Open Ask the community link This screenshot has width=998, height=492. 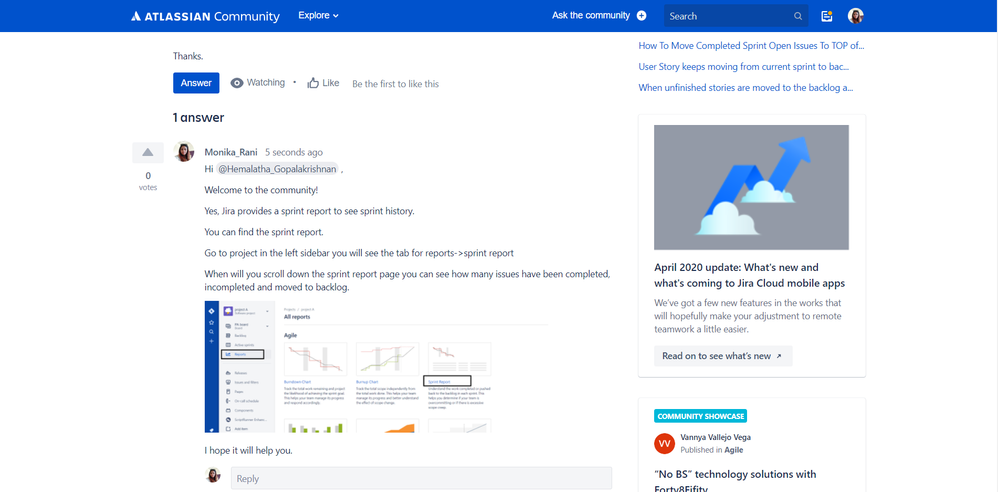click(x=591, y=15)
